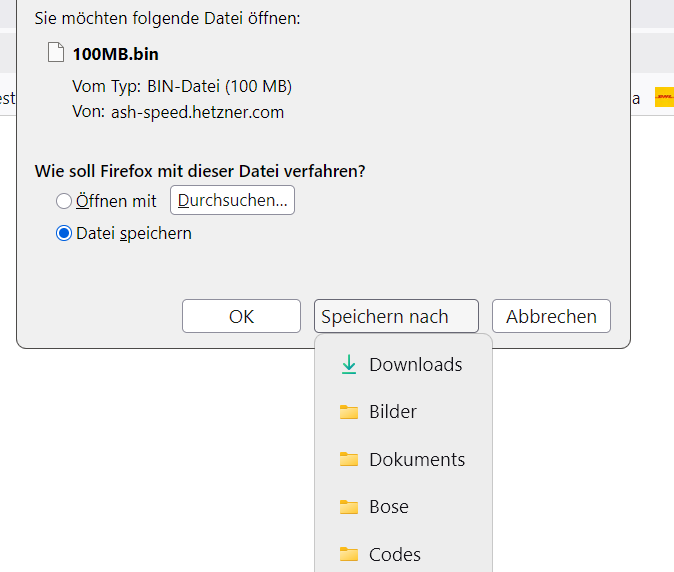Click the Dokuments folder icon
The image size is (674, 572).
[348, 460]
